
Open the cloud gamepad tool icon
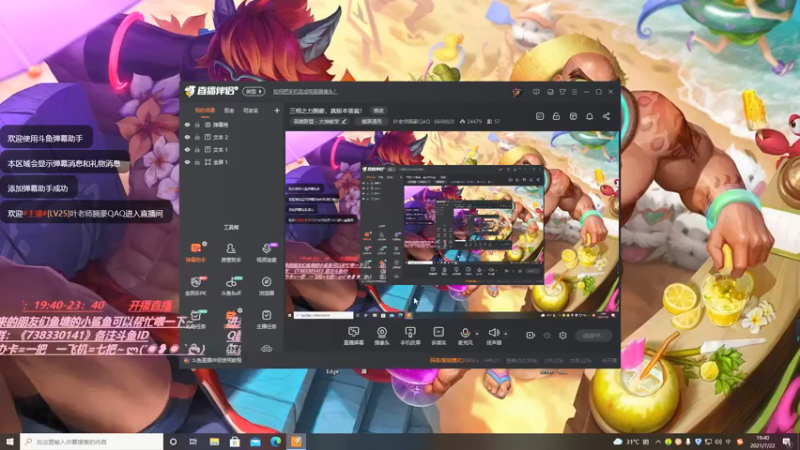click(x=266, y=349)
